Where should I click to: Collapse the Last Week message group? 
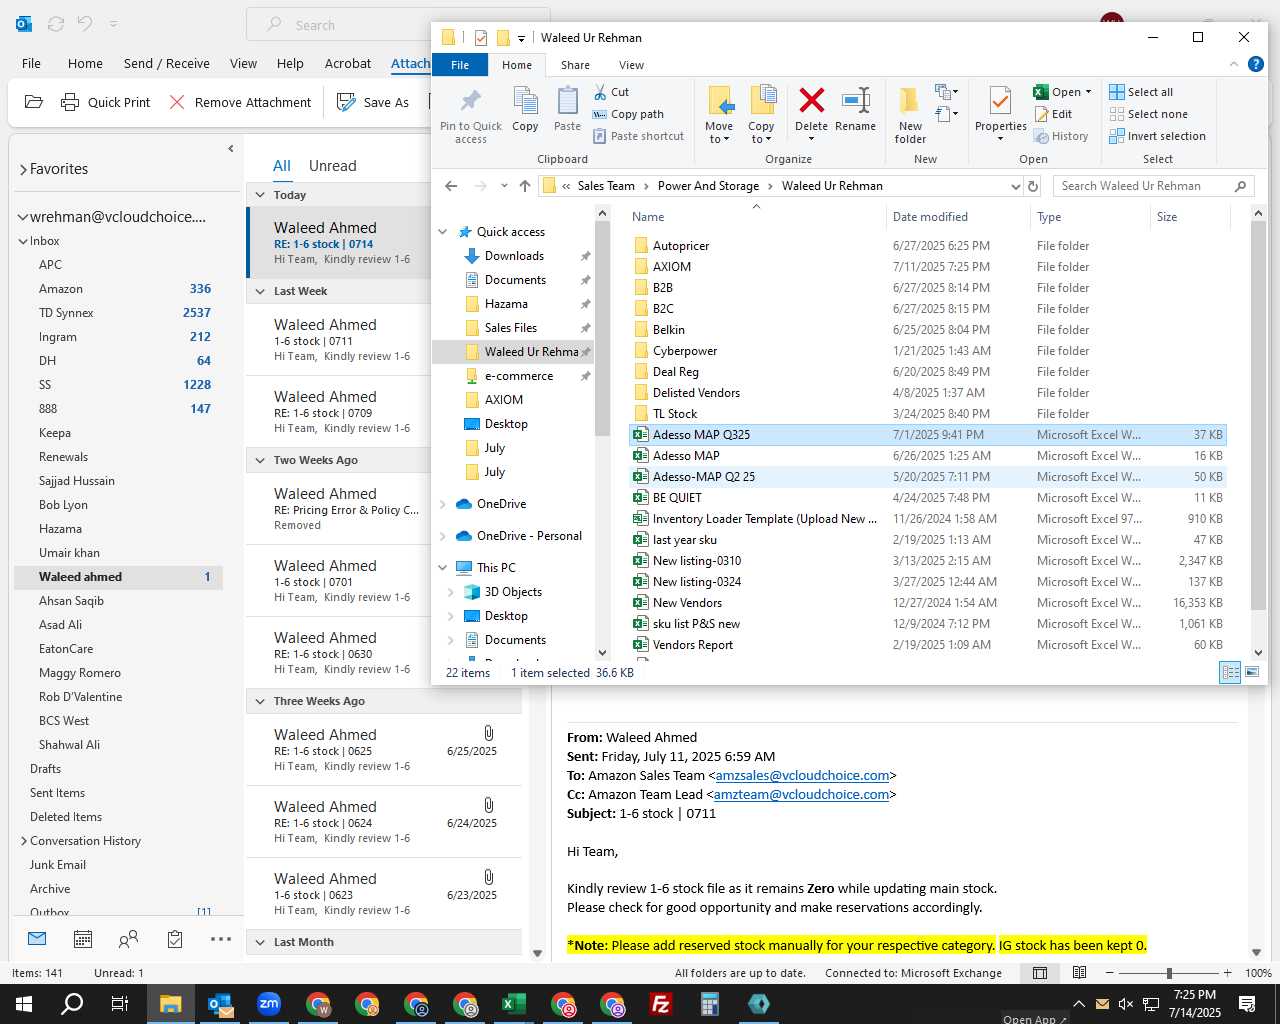coord(260,291)
